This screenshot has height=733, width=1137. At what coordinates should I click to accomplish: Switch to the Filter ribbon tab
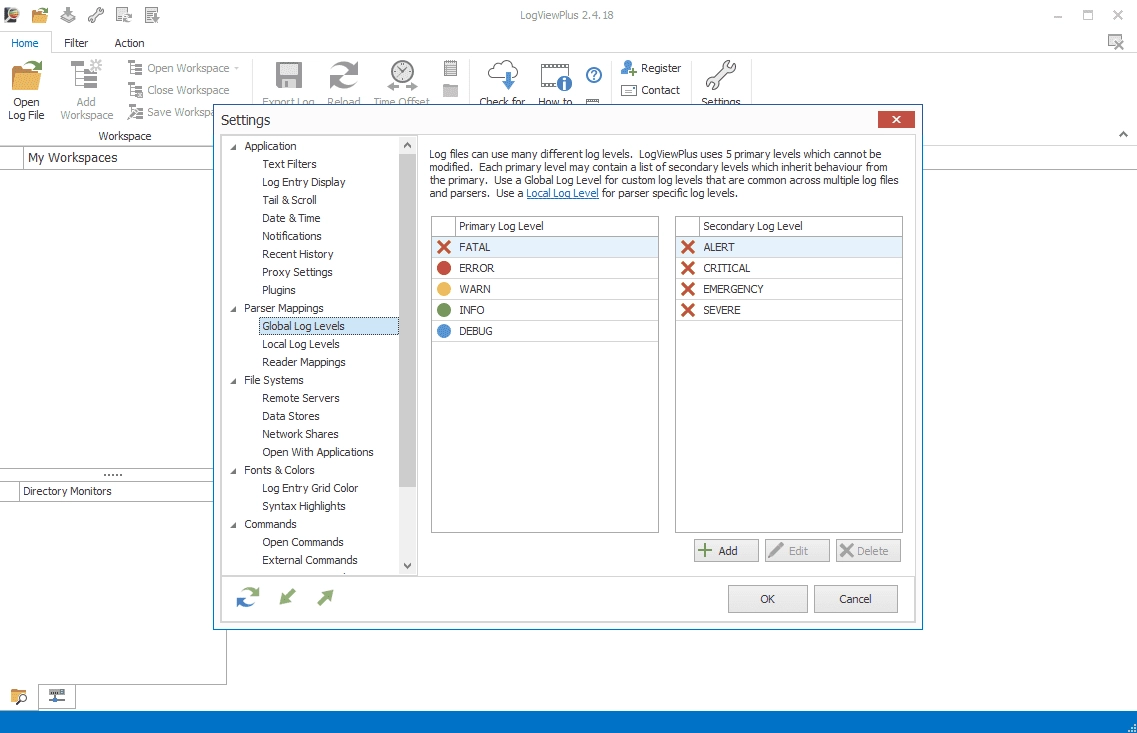[x=76, y=43]
